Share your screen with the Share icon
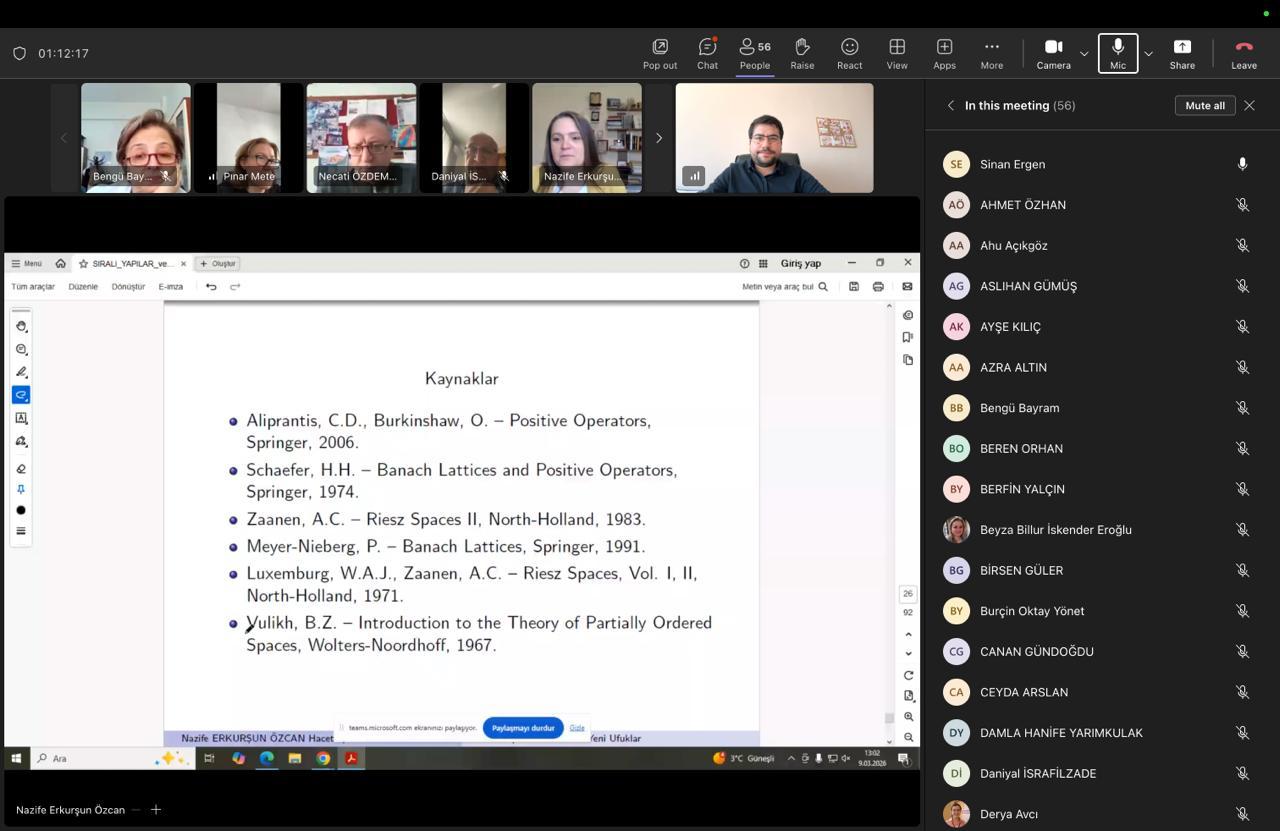1280x831 pixels. pos(1182,54)
